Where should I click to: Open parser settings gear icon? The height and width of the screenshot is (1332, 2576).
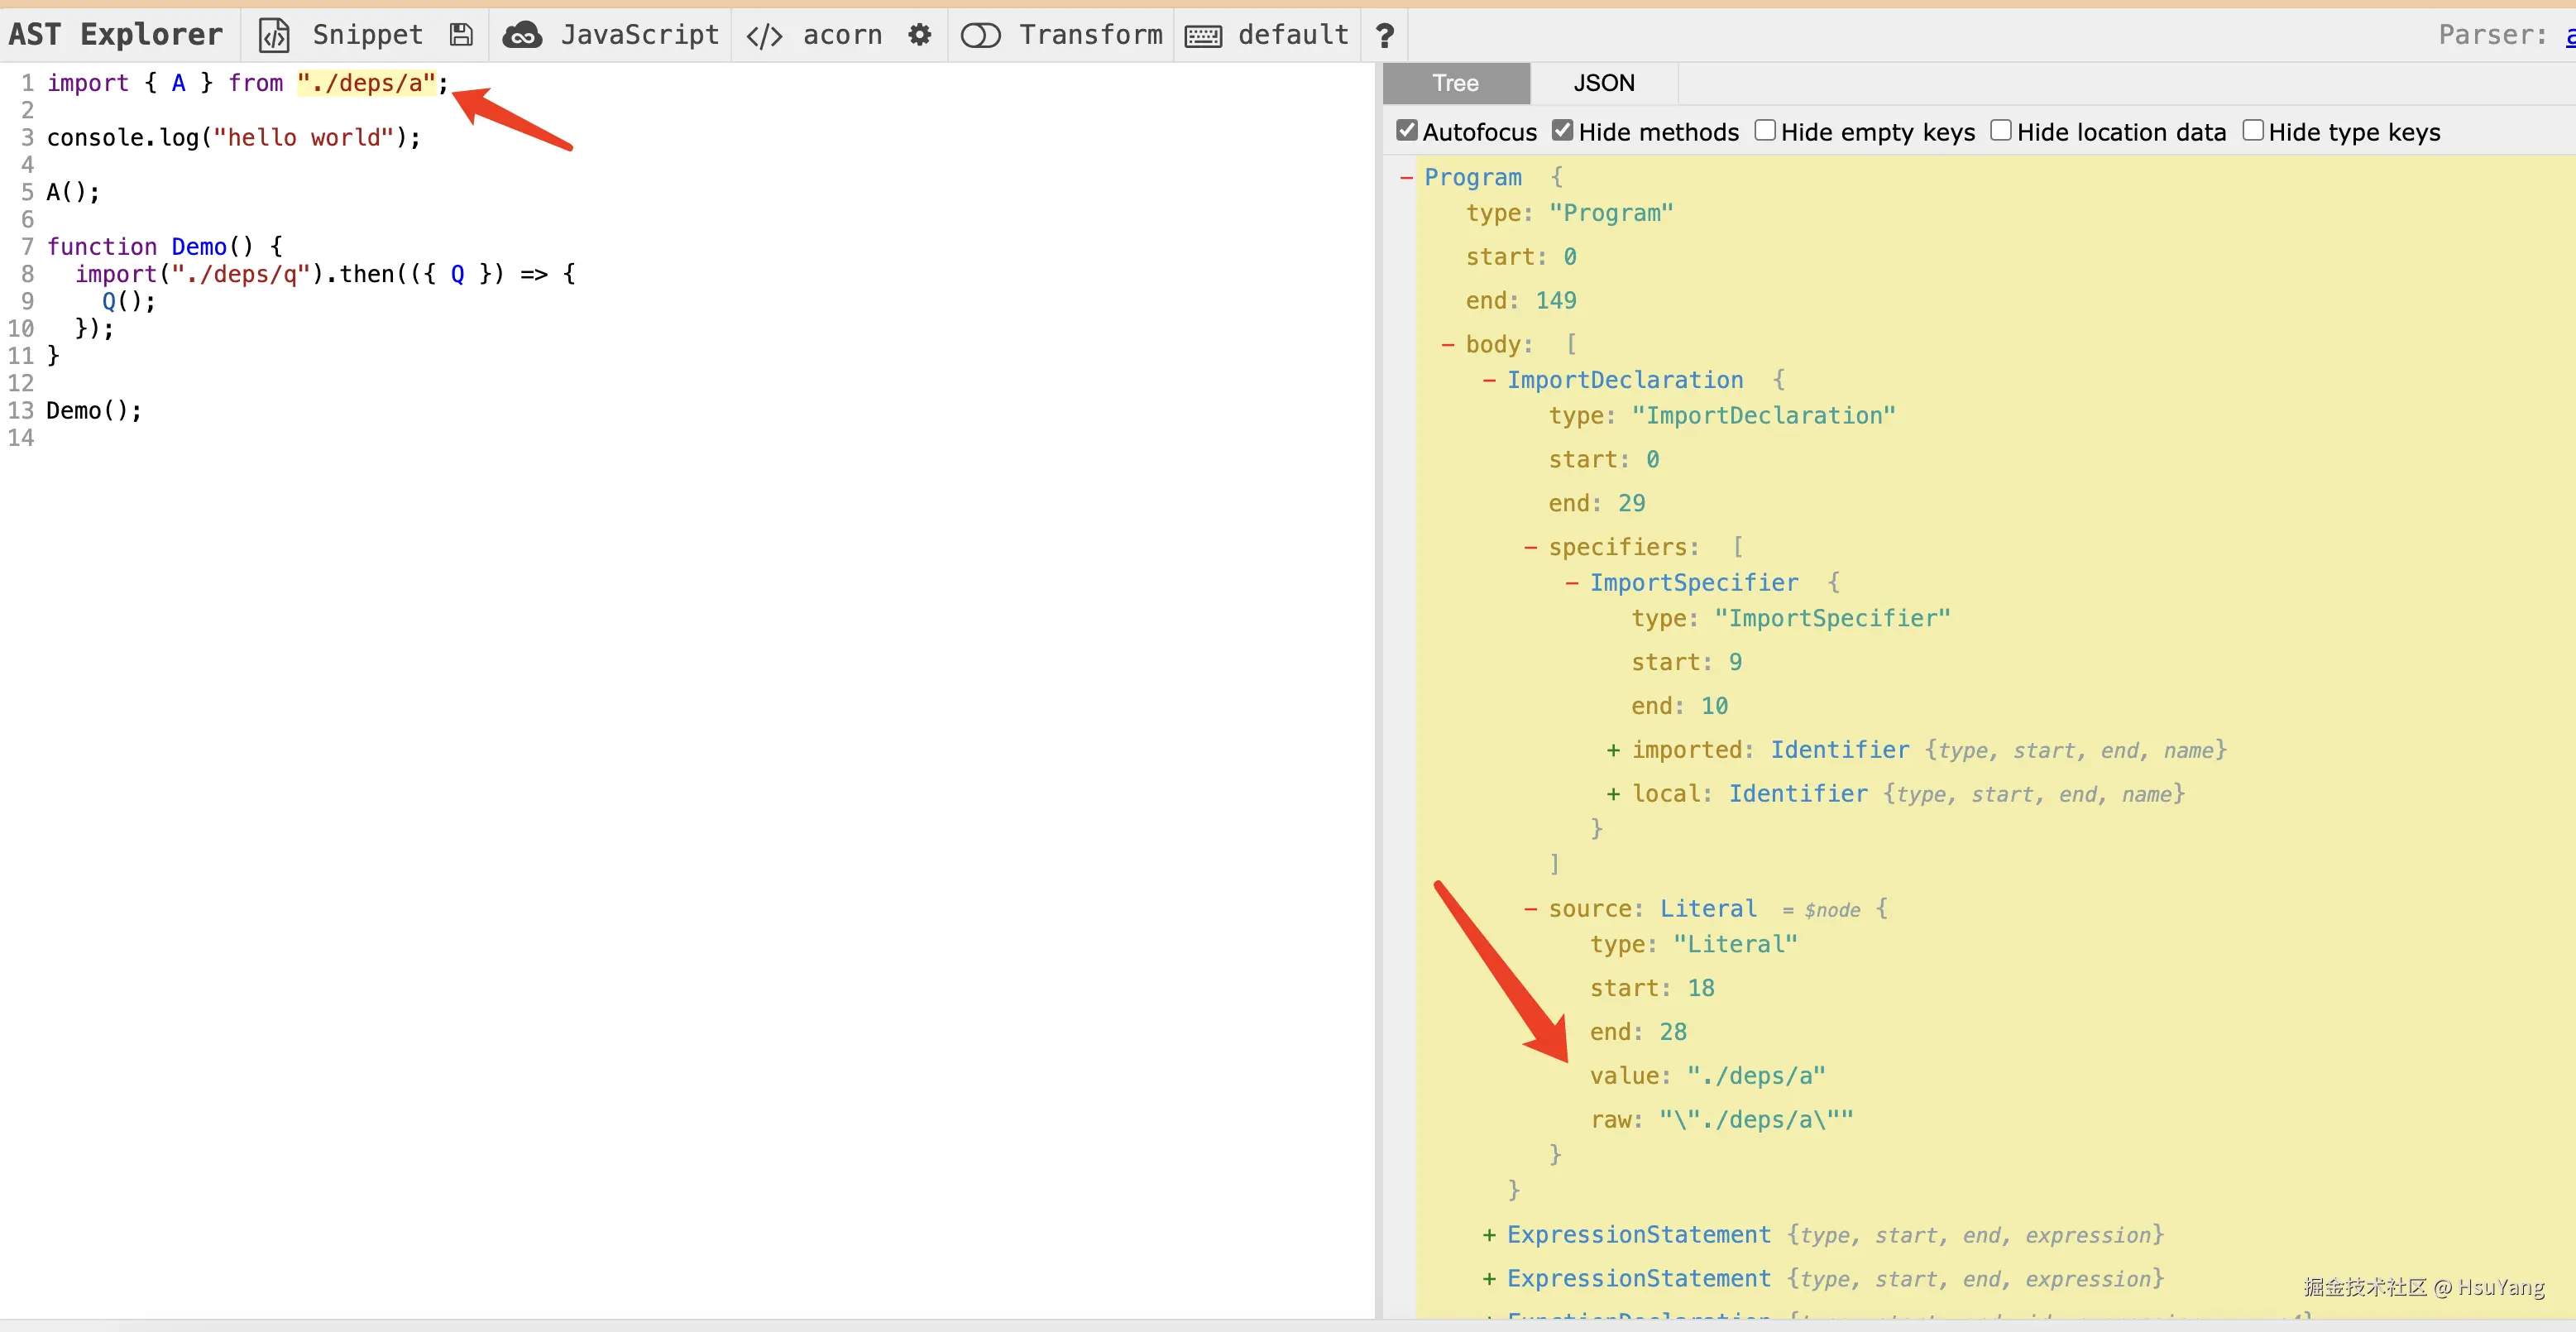[x=919, y=35]
